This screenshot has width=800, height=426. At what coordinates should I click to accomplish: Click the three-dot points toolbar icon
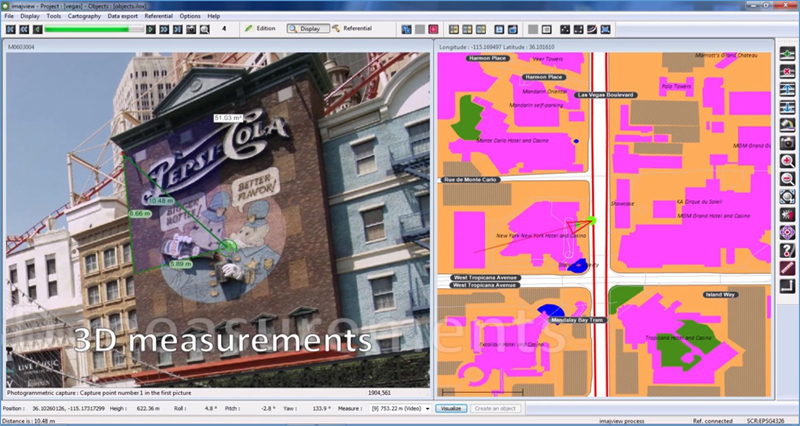tap(565, 29)
